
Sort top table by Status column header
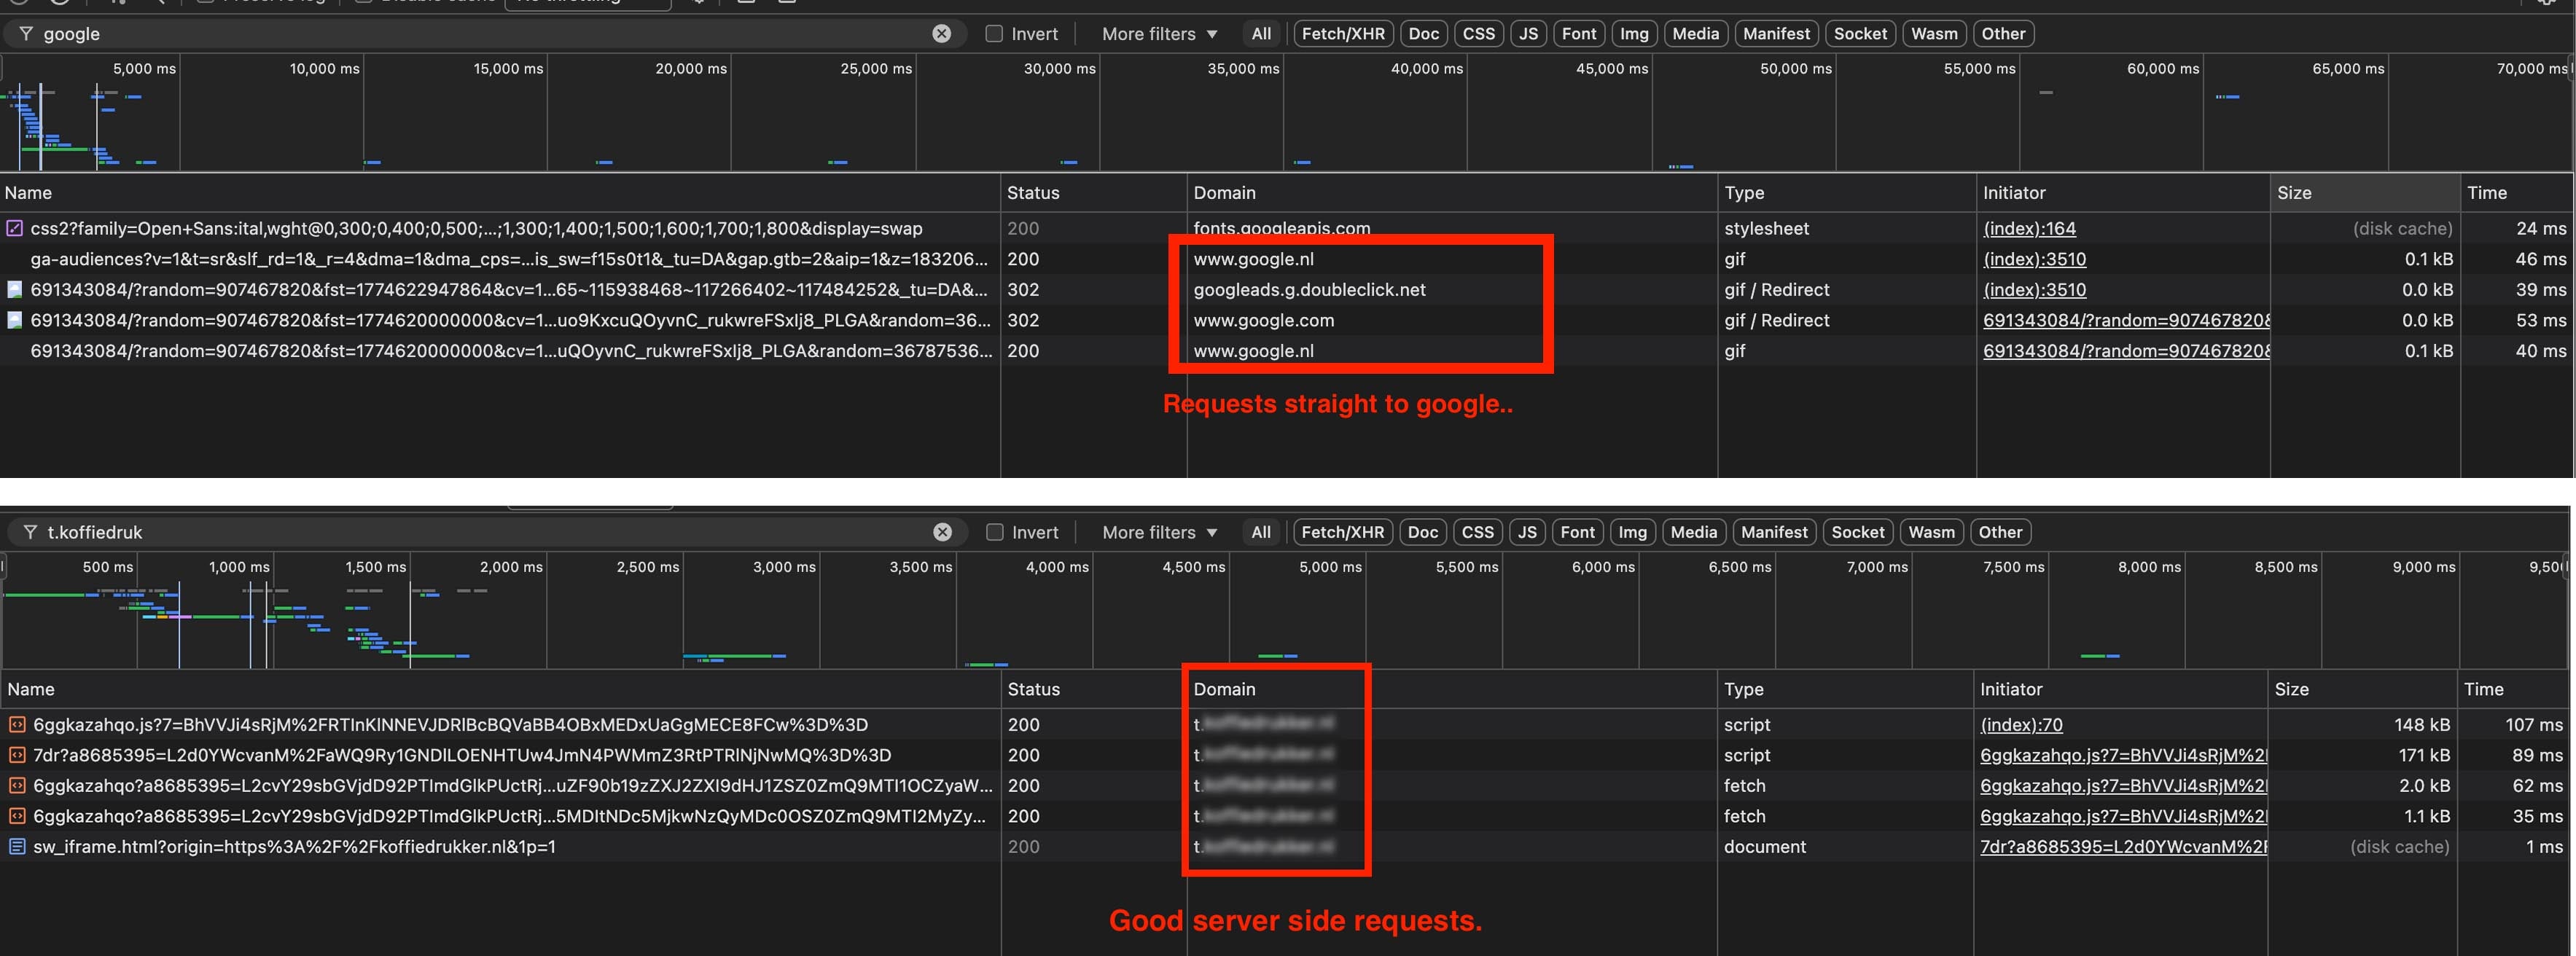1033,192
